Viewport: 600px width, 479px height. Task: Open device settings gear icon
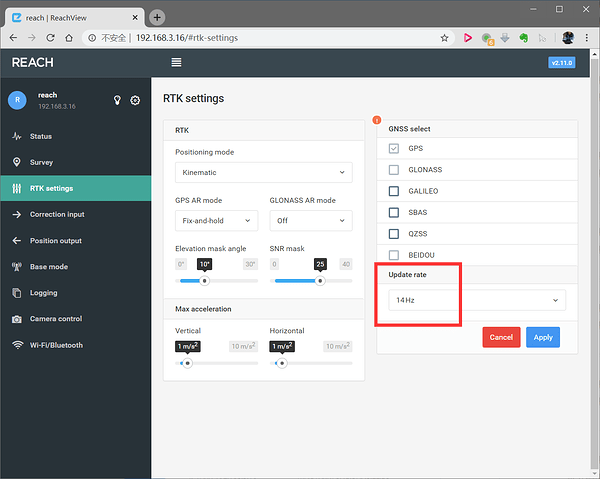pyautogui.click(x=135, y=100)
